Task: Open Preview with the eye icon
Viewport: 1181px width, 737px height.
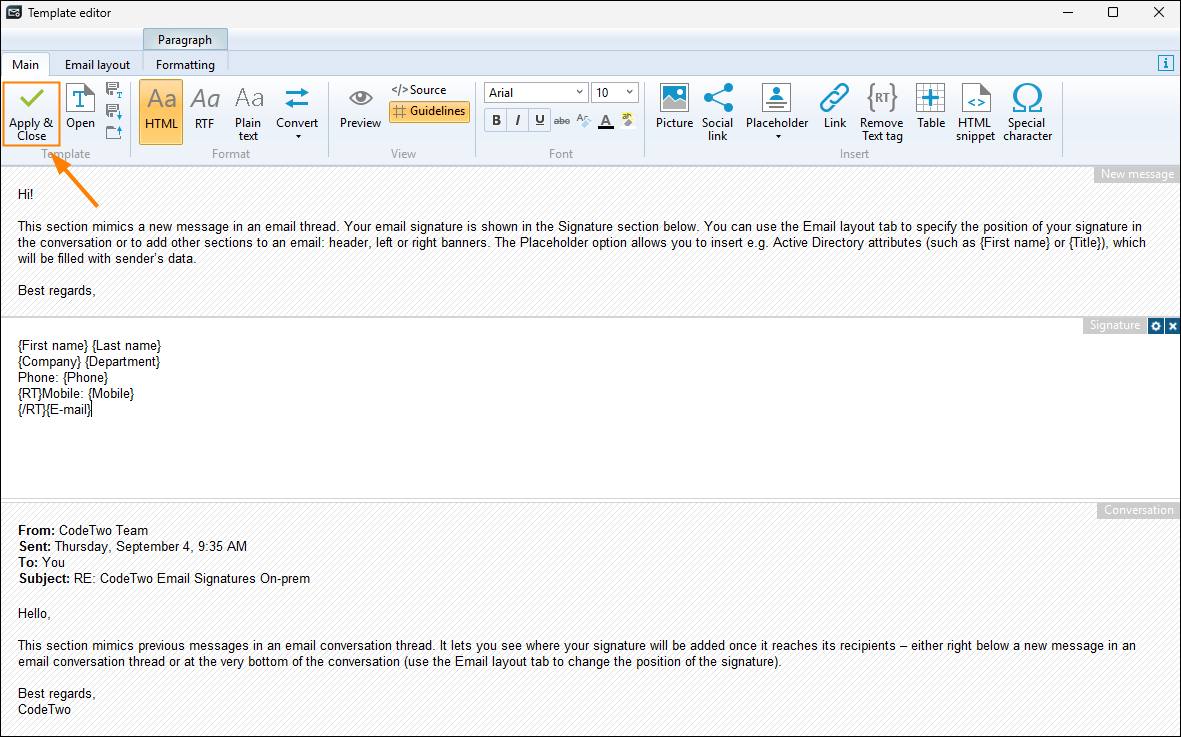Action: click(360, 108)
